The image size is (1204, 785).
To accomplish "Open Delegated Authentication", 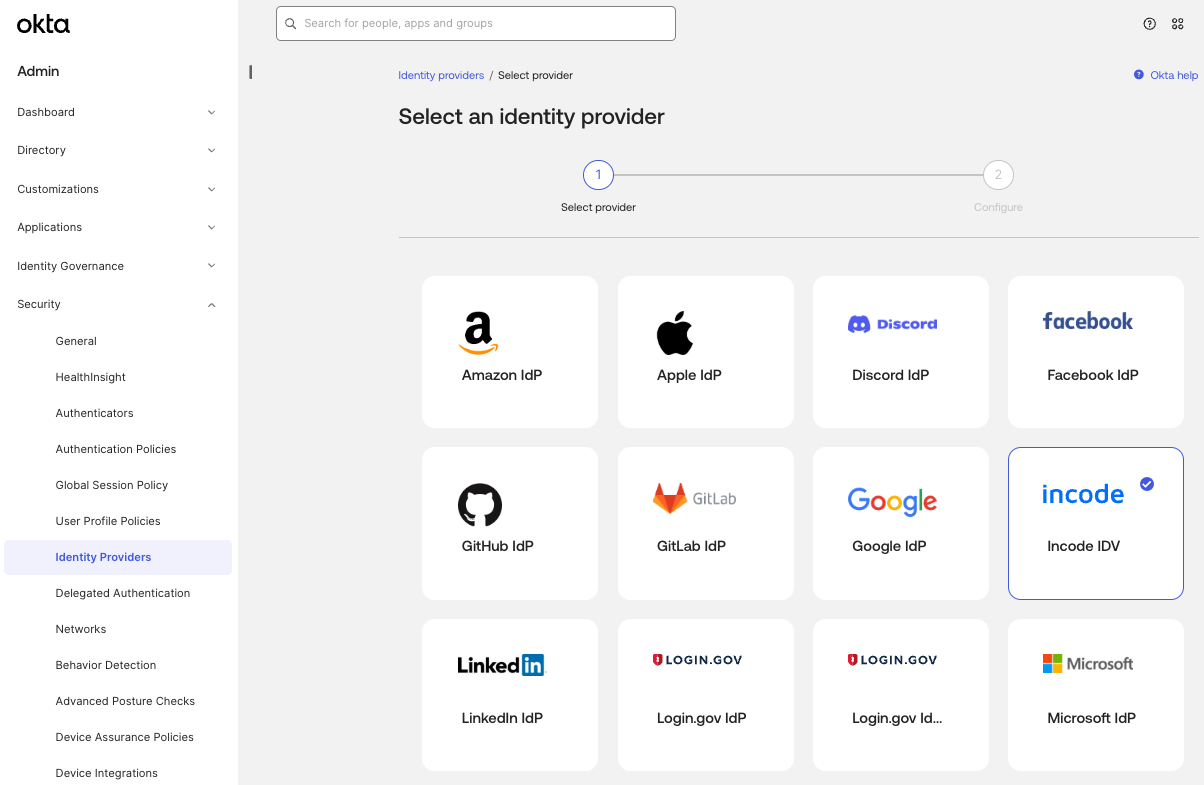I will (x=123, y=593).
